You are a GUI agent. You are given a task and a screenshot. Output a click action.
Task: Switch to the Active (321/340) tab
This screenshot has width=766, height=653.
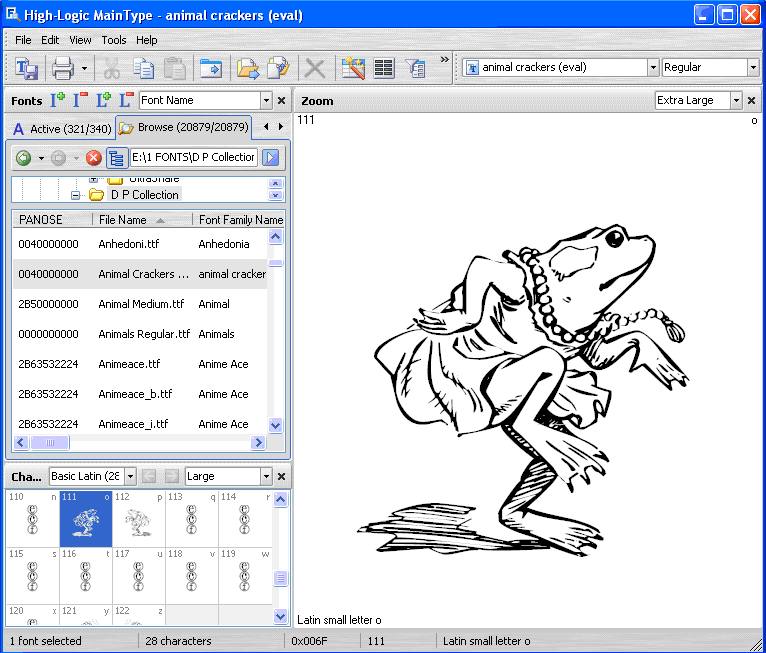62,129
